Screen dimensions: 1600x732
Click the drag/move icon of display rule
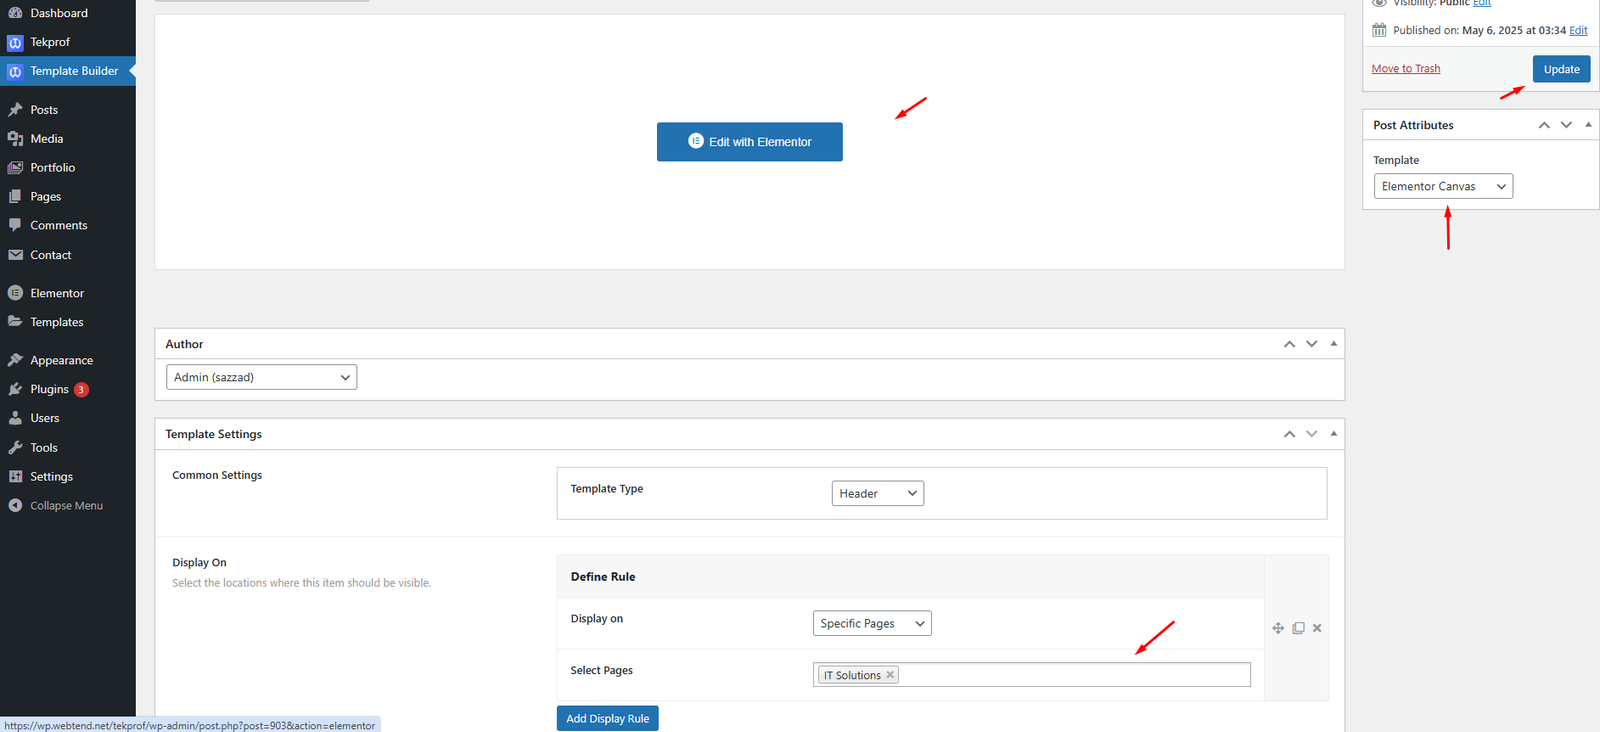(x=1278, y=628)
